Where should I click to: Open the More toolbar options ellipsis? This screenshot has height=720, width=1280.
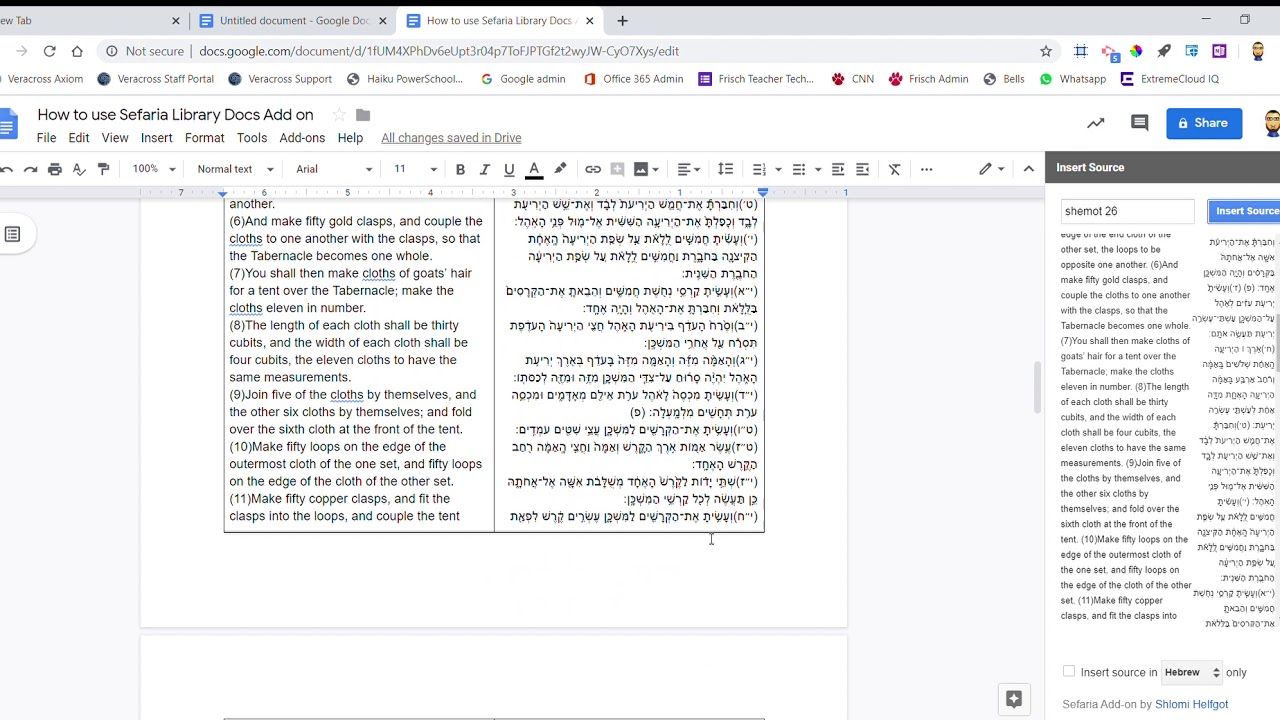click(926, 169)
